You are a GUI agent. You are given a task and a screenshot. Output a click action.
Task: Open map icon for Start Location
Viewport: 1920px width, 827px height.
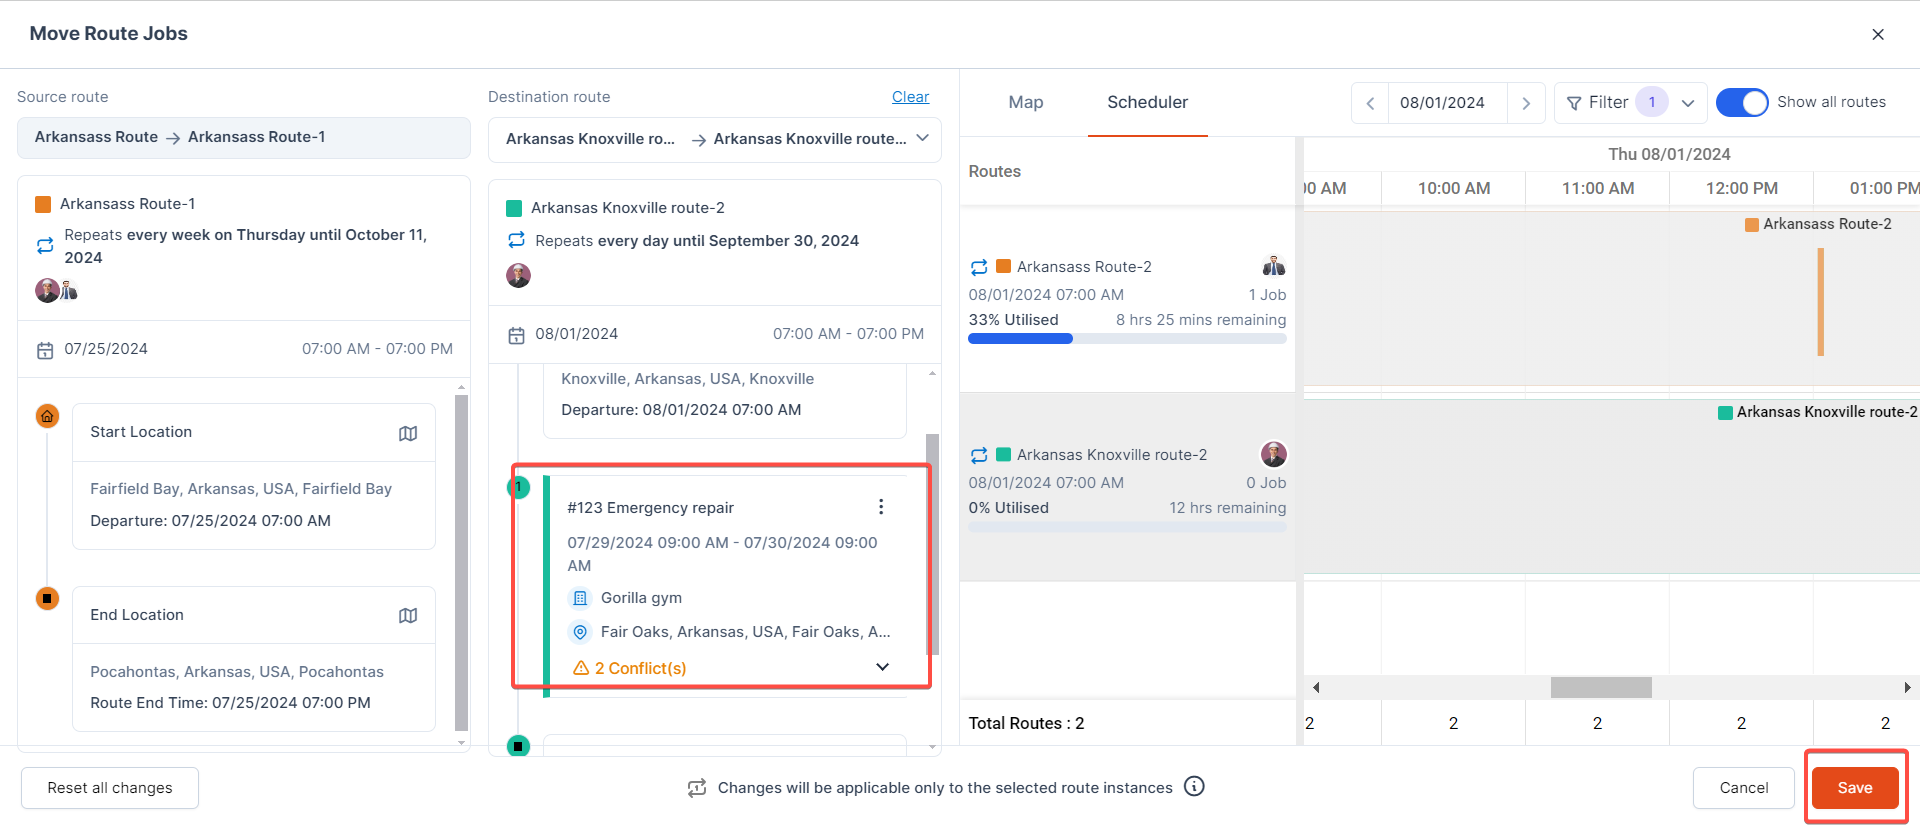point(408,433)
